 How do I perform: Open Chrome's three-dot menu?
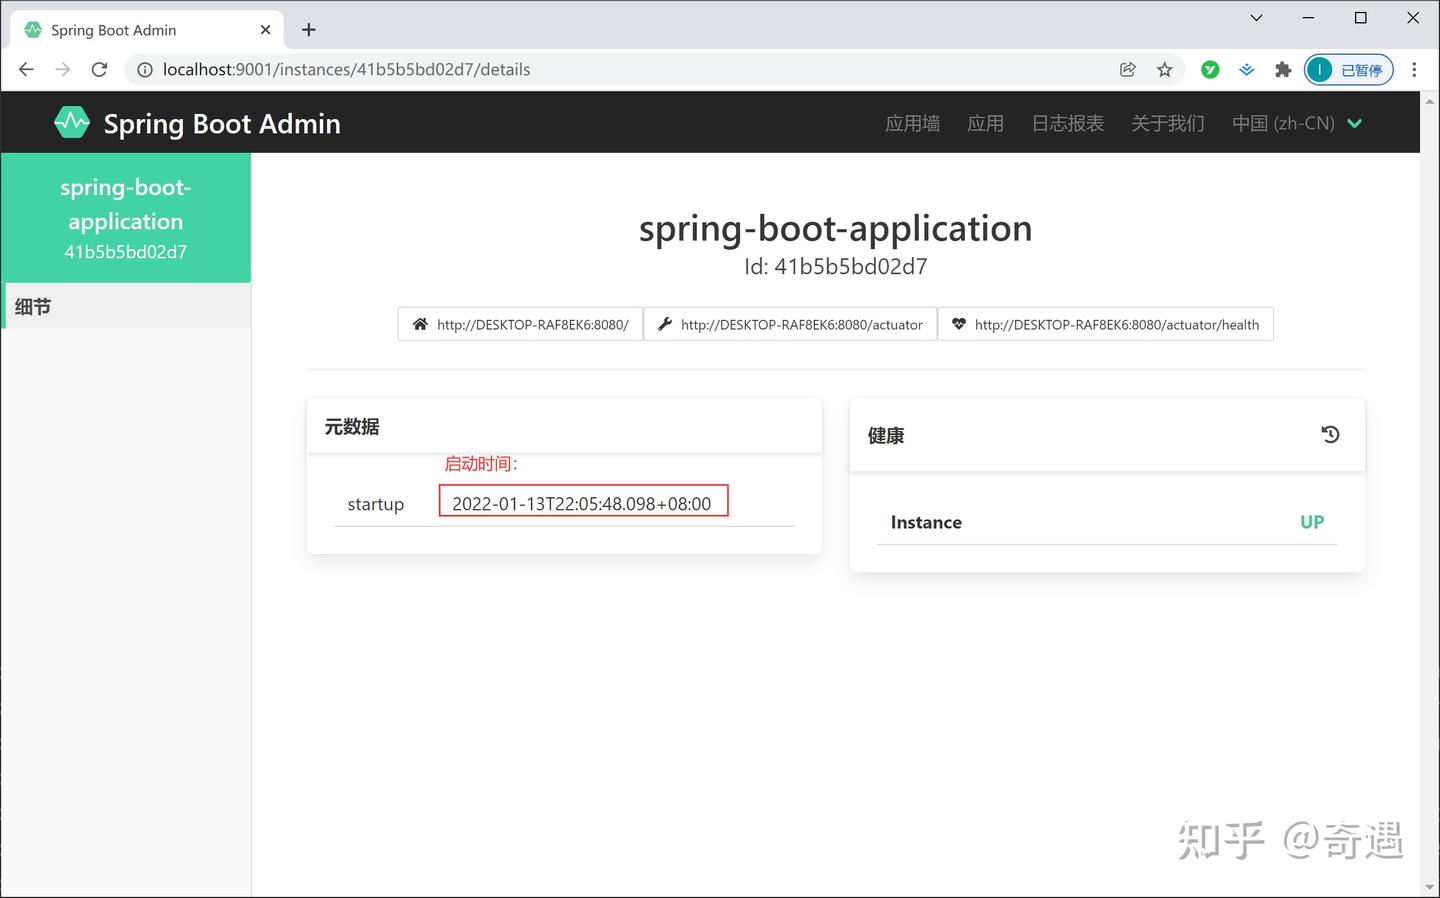tap(1414, 69)
